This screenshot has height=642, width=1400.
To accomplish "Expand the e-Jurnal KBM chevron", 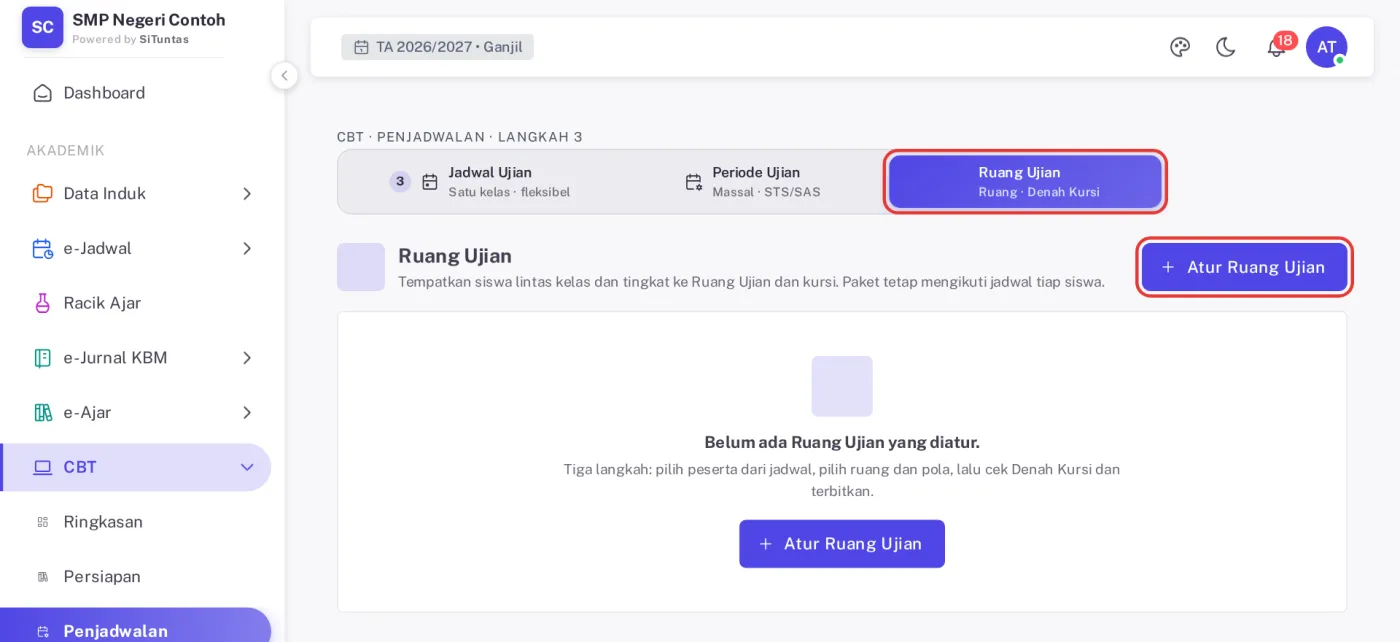I will coord(247,358).
